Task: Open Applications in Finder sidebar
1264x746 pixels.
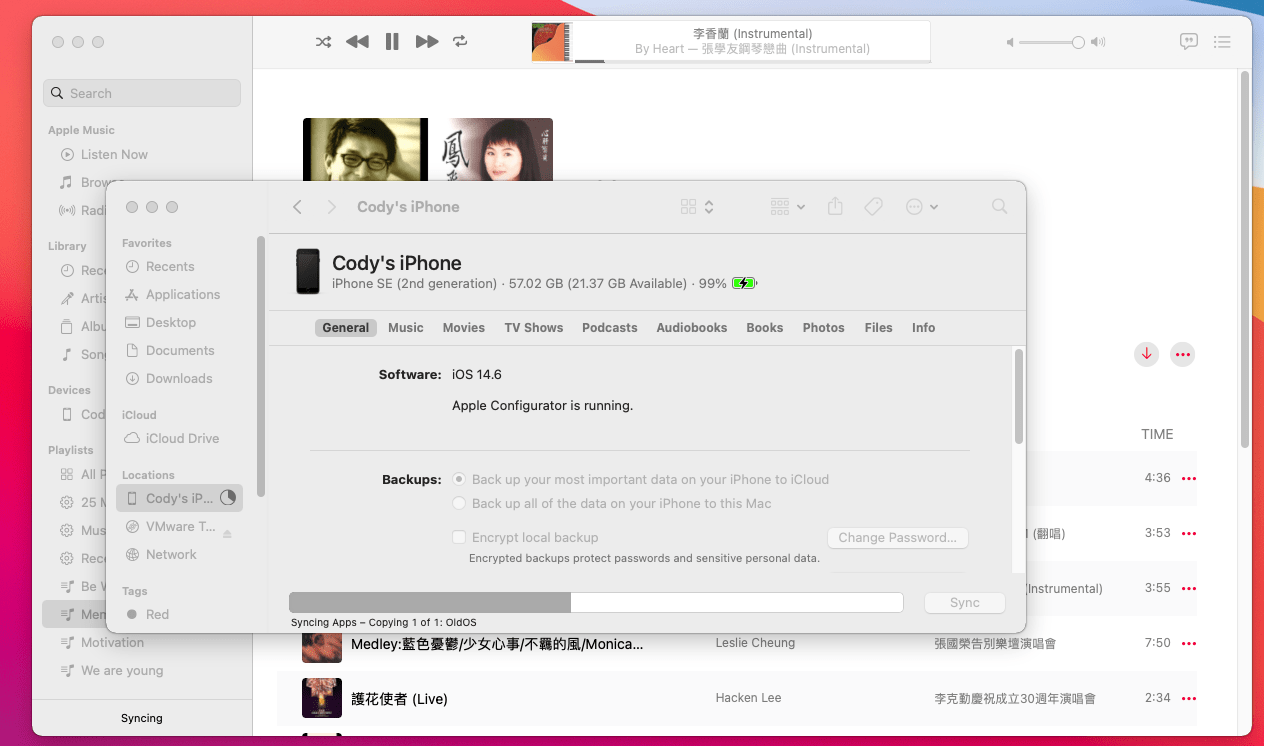Action: [172, 295]
